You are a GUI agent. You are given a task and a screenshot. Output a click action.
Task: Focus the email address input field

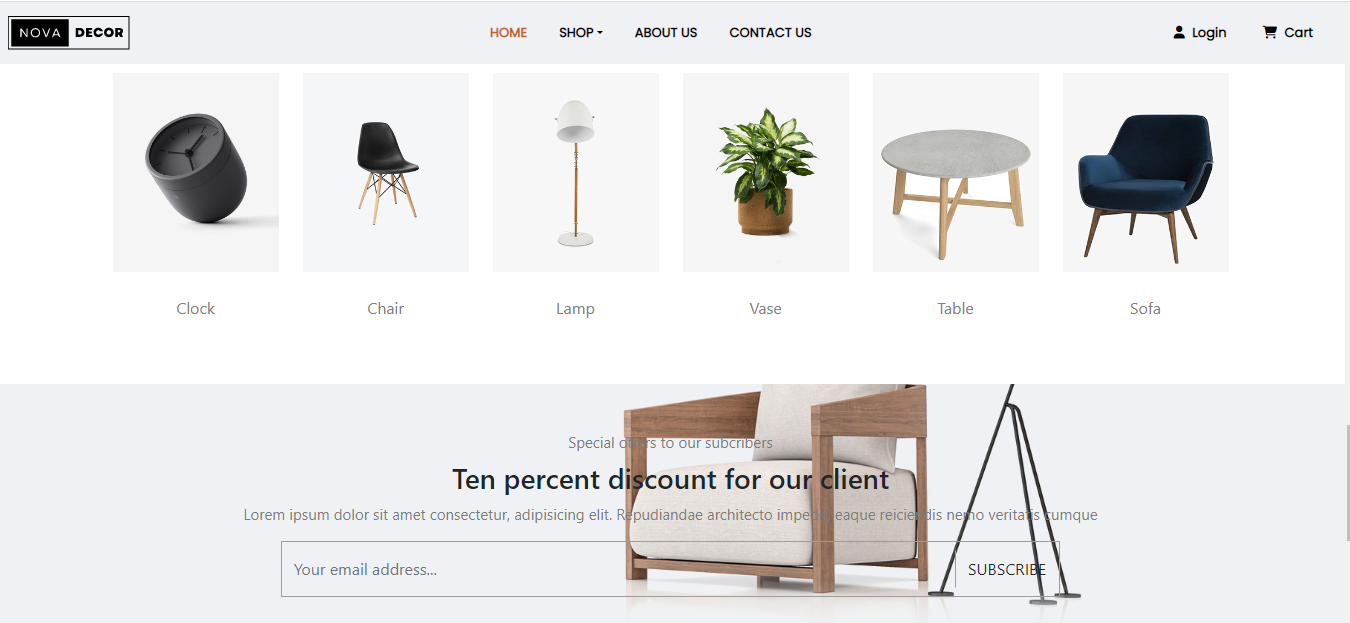(618, 569)
